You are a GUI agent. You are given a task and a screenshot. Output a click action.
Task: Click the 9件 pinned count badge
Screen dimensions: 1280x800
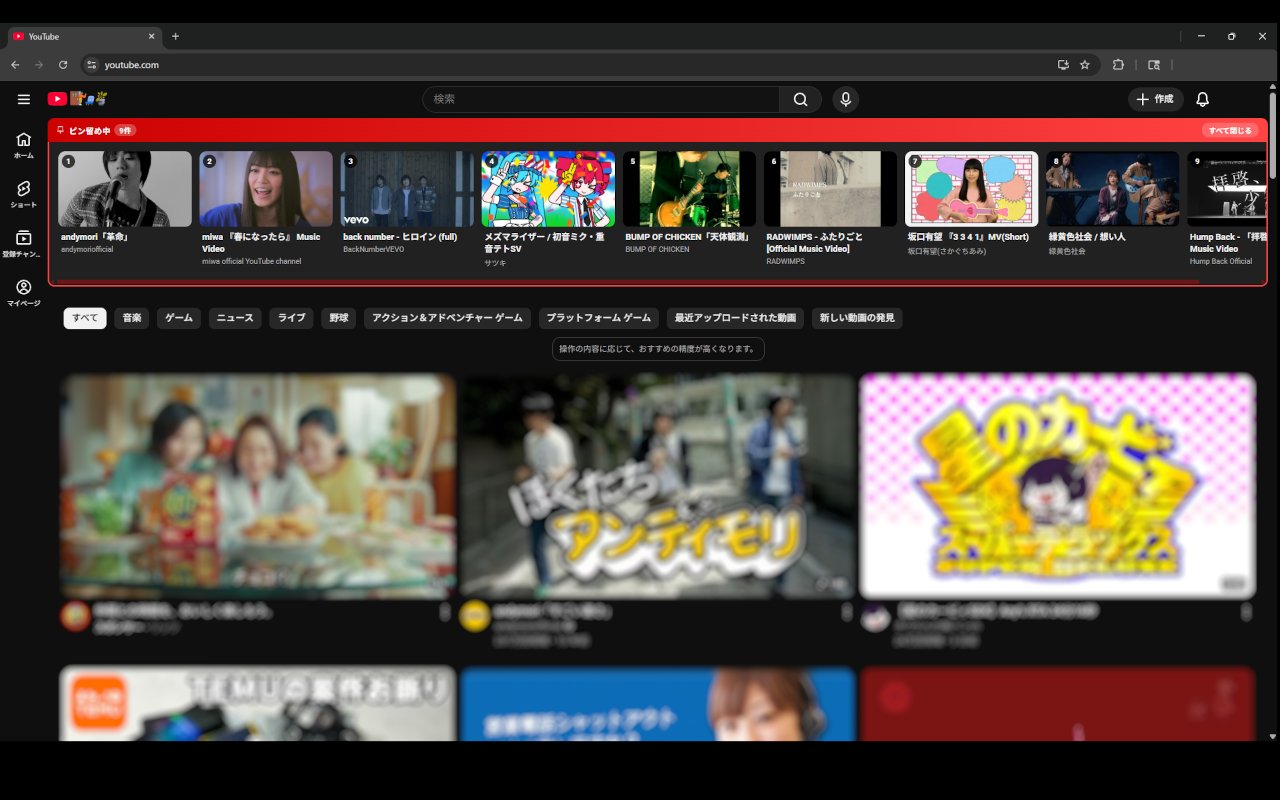[x=124, y=130]
